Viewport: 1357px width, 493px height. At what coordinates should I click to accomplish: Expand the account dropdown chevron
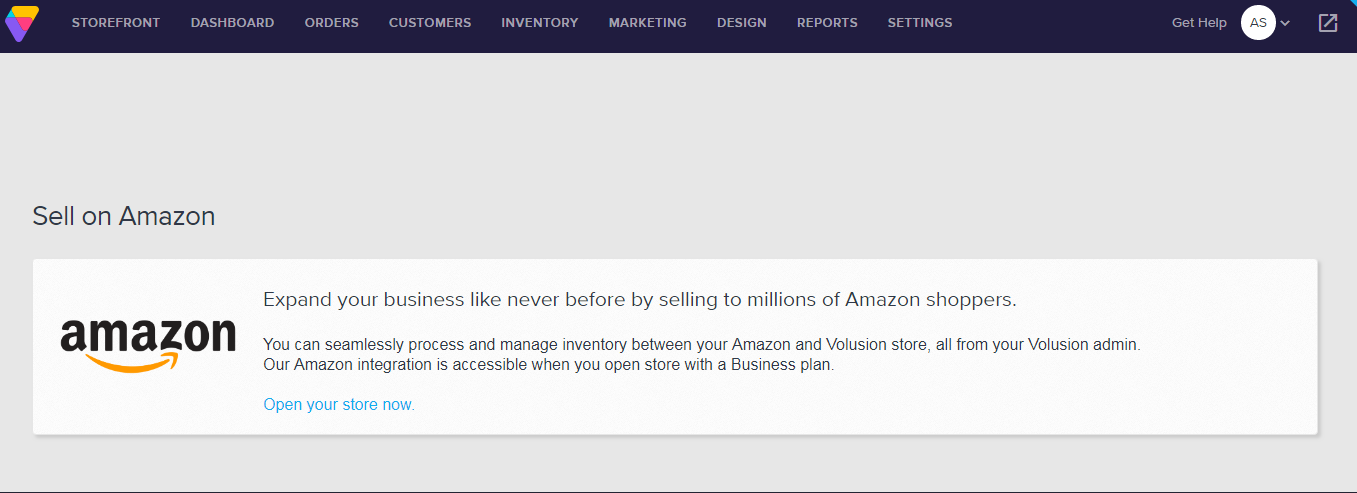click(x=1286, y=23)
